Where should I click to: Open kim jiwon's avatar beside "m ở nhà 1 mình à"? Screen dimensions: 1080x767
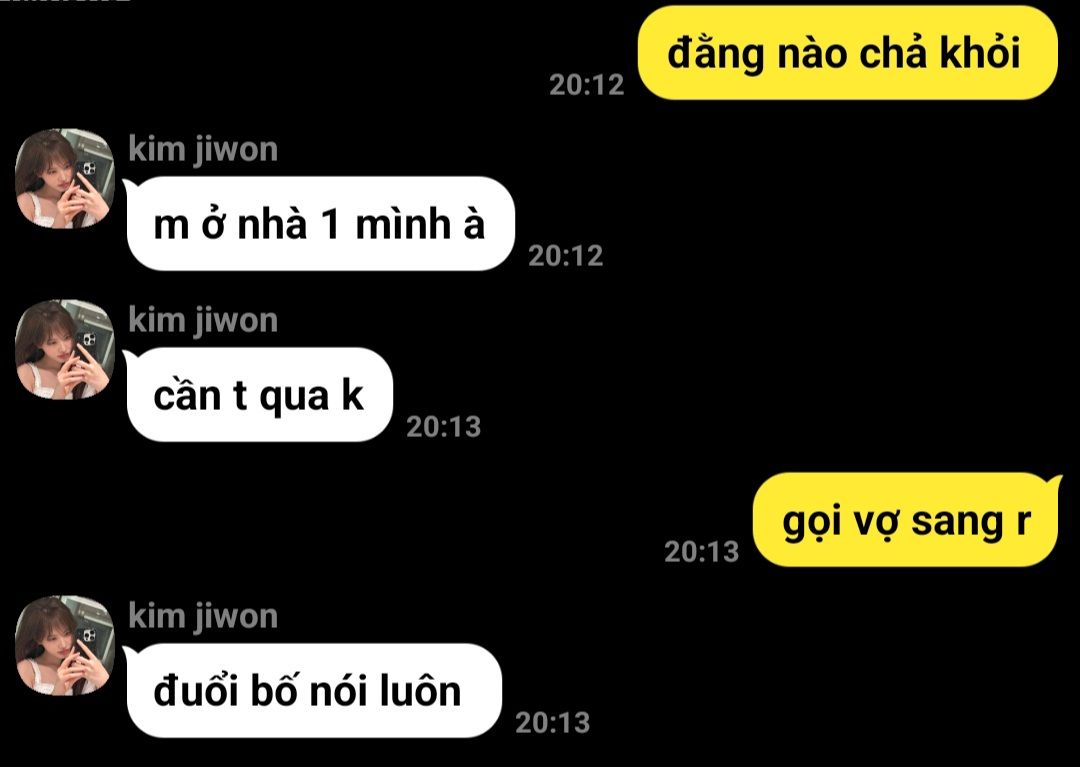(x=65, y=178)
